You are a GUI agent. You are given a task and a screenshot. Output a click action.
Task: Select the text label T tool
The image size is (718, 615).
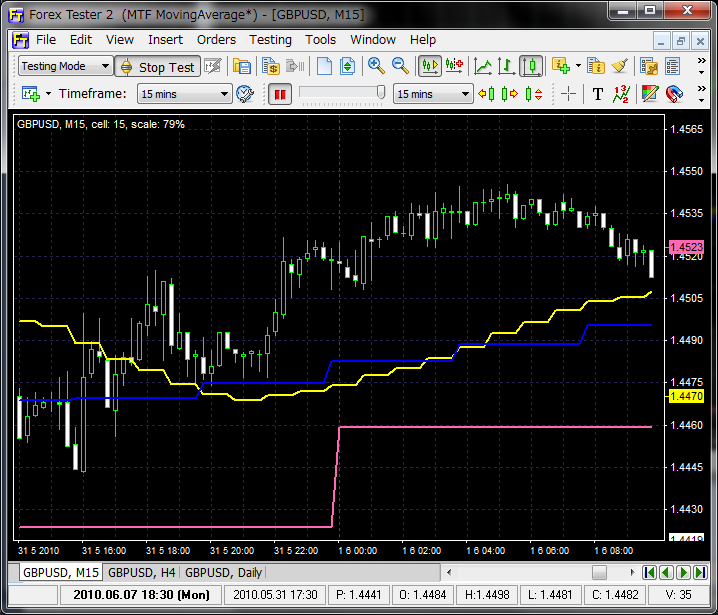tap(598, 94)
